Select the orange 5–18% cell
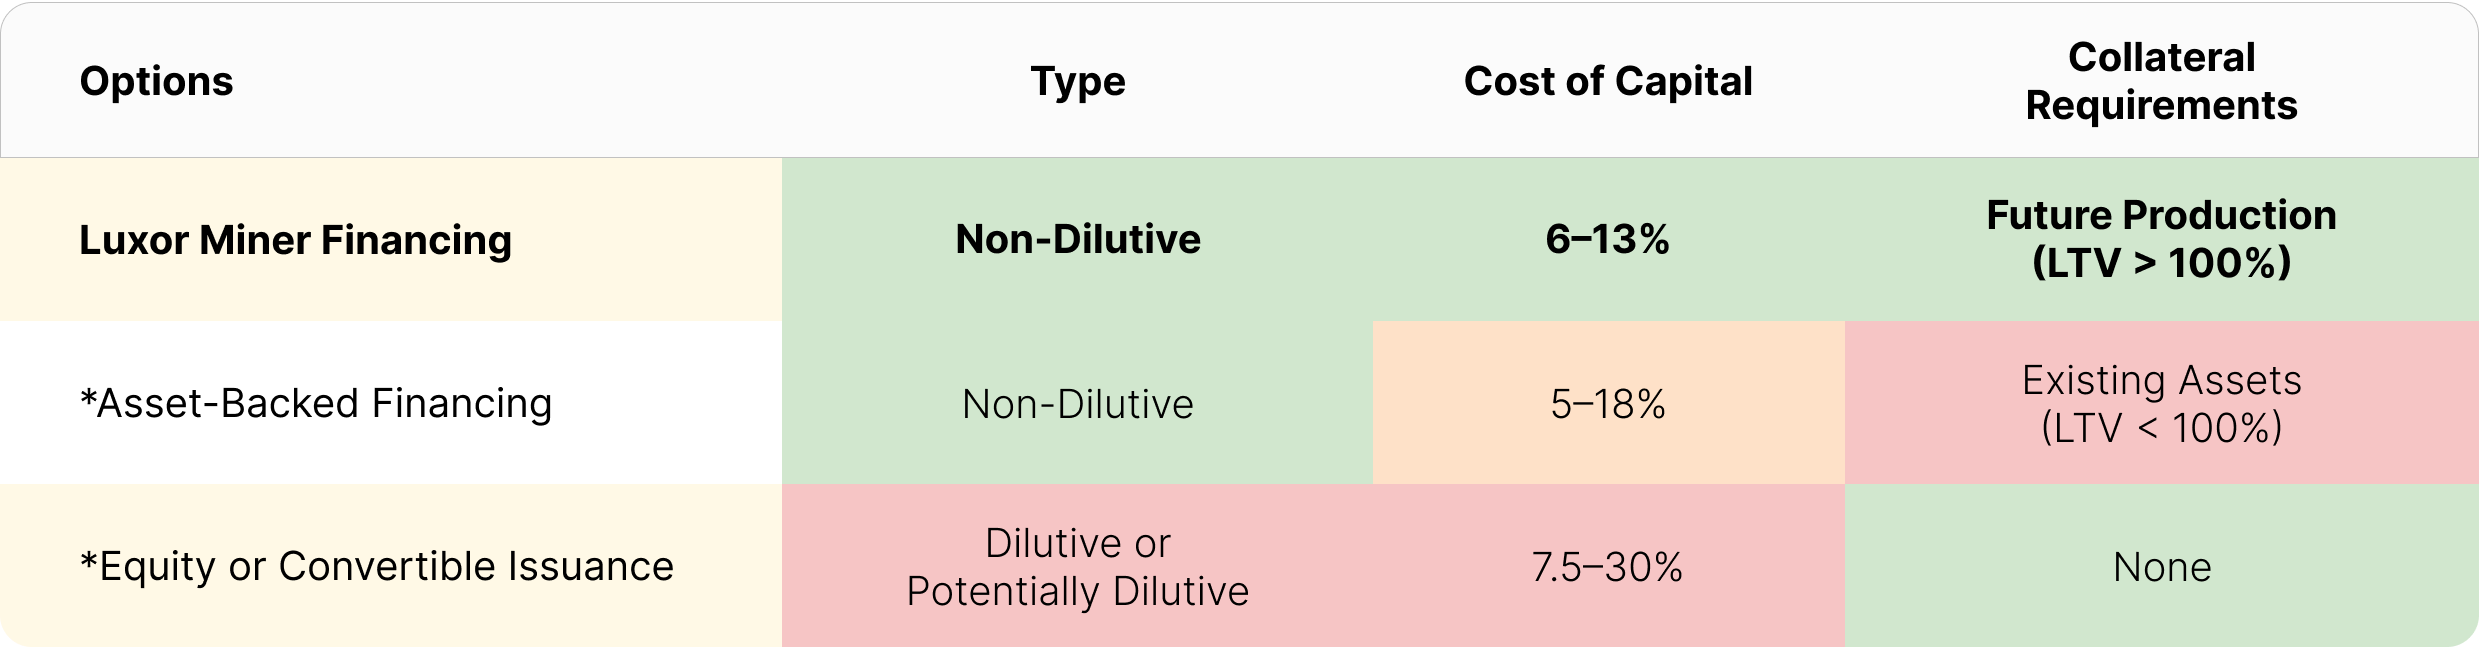This screenshot has height=647, width=2479. [1607, 404]
